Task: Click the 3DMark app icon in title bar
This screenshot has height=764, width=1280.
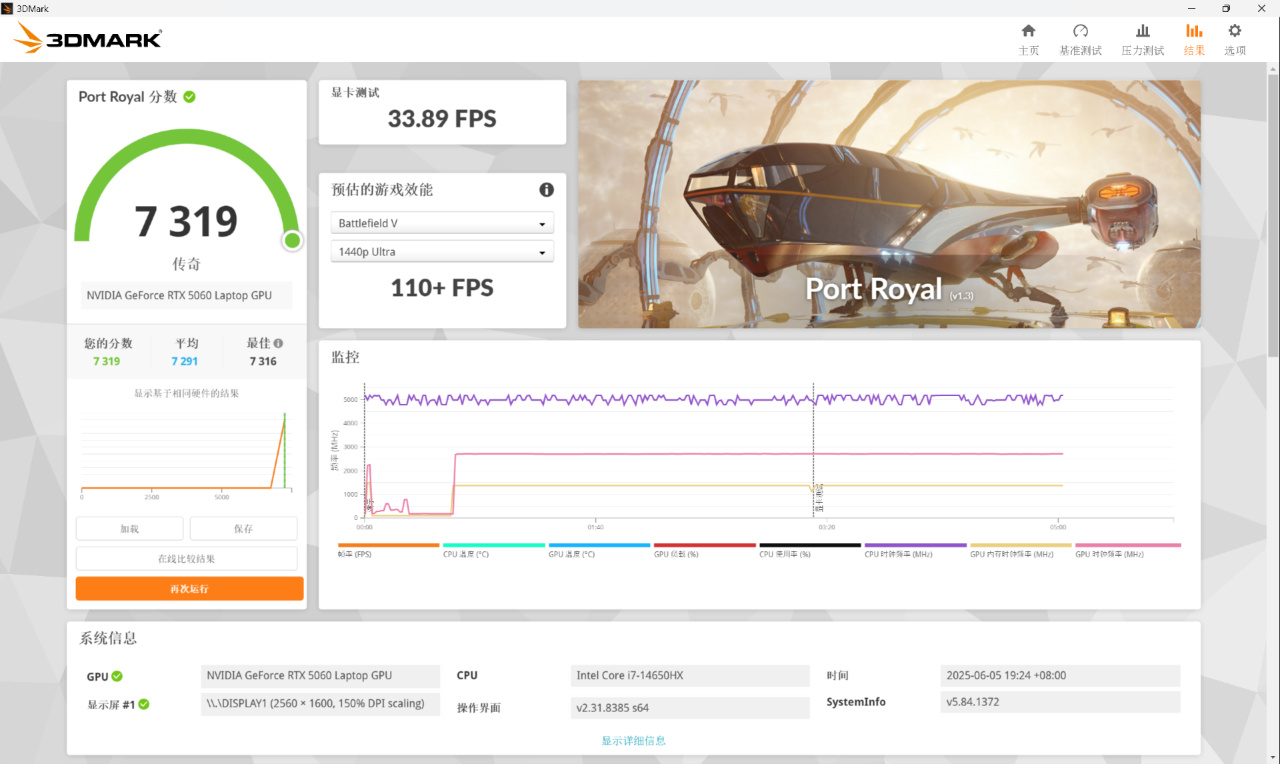Action: [x=7, y=8]
